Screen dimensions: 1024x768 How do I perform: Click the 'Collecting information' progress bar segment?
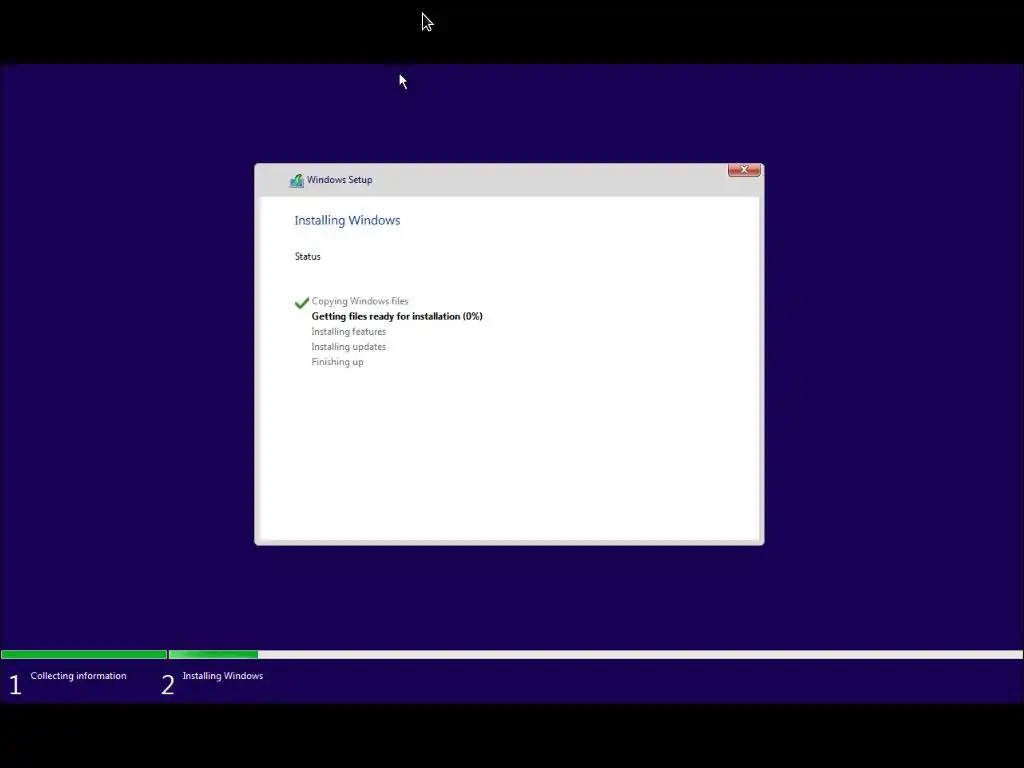[x=84, y=654]
